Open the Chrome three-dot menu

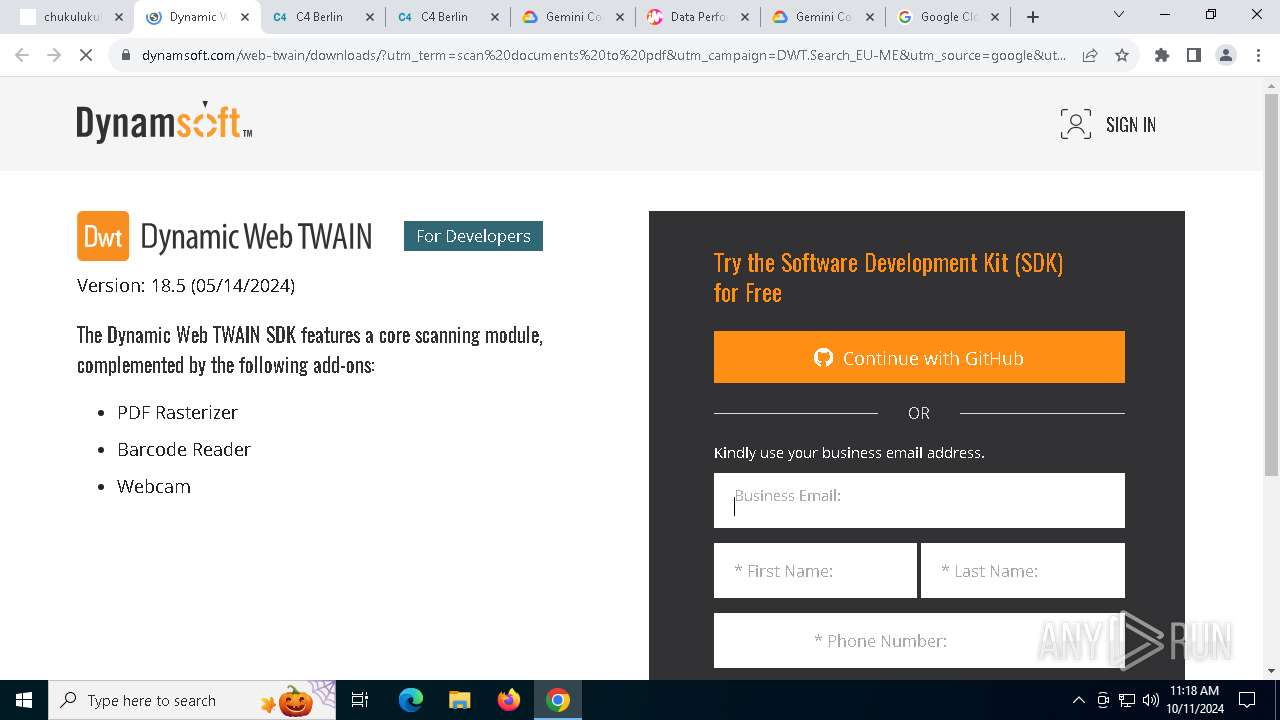[1257, 55]
